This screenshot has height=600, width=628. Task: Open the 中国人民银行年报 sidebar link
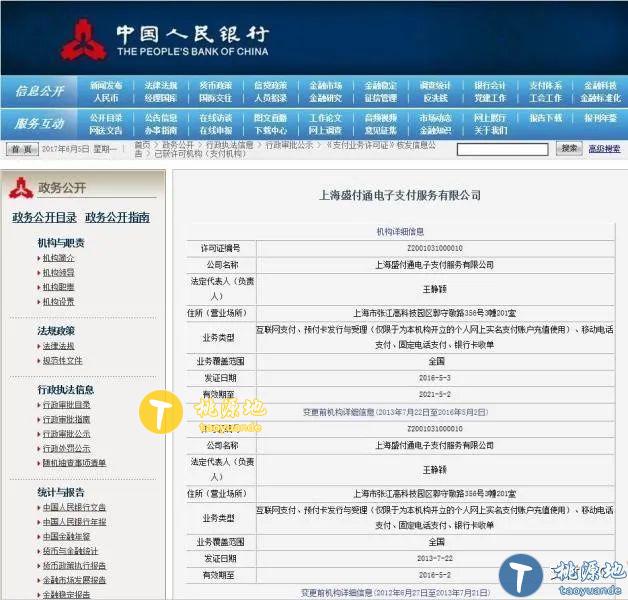pos(74,522)
